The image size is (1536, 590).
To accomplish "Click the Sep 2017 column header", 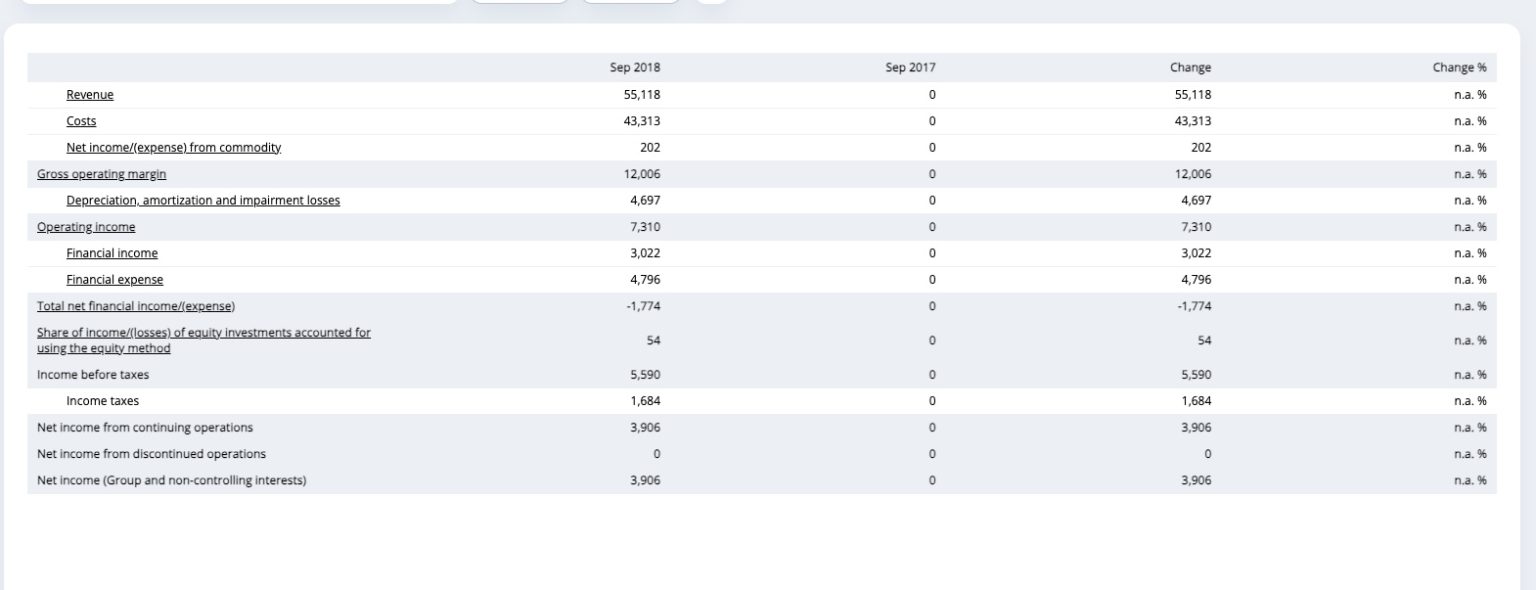I will pyautogui.click(x=910, y=68).
